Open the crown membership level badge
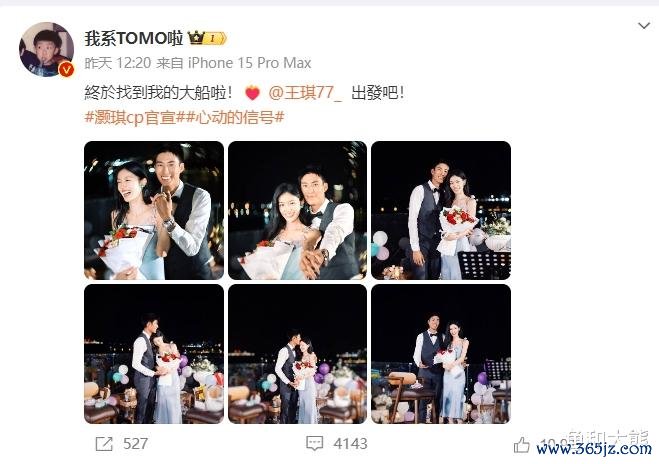 207,38
